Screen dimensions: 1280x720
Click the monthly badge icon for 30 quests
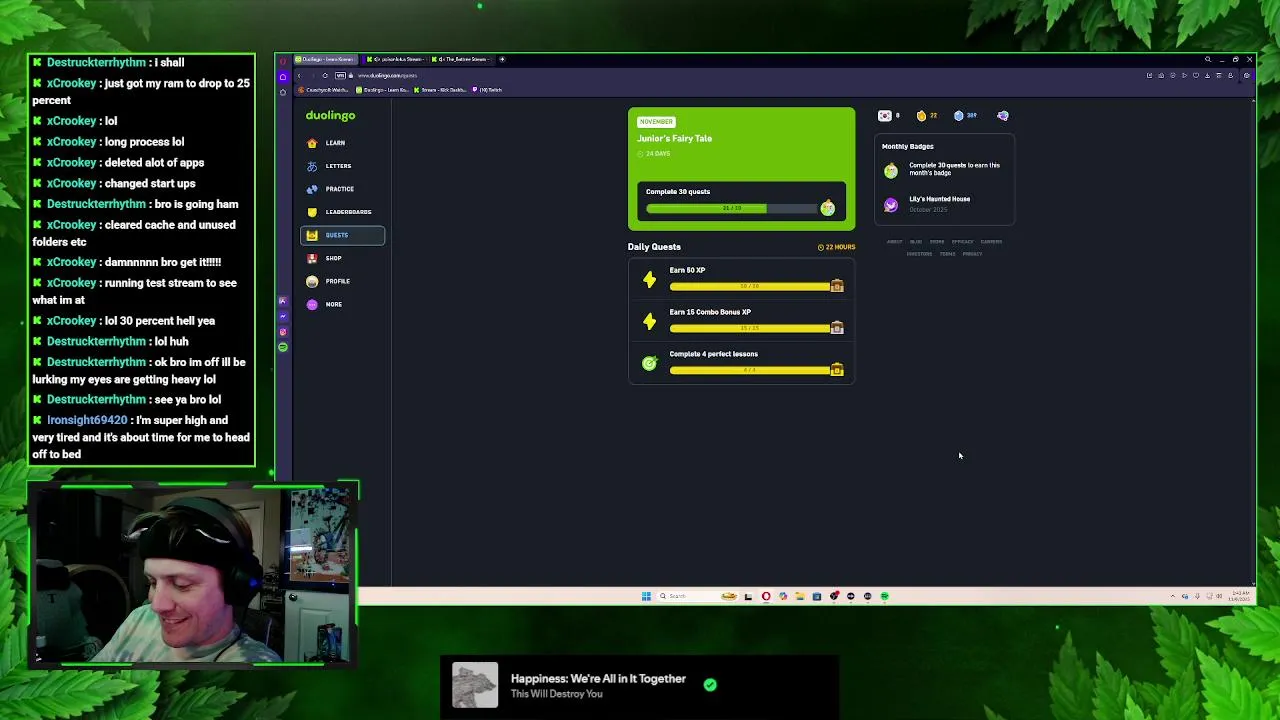tap(891, 170)
